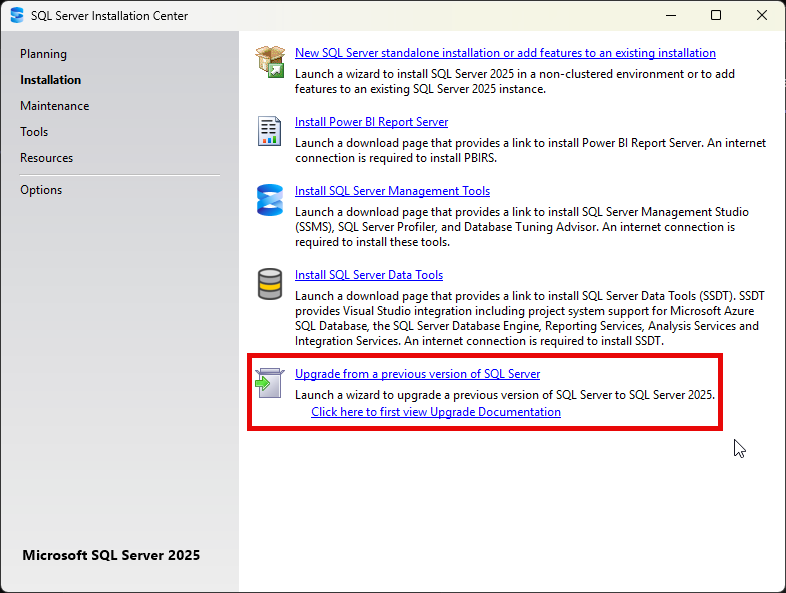Screen dimensions: 786x593
Task: Open the Planning section
Action: pos(43,54)
